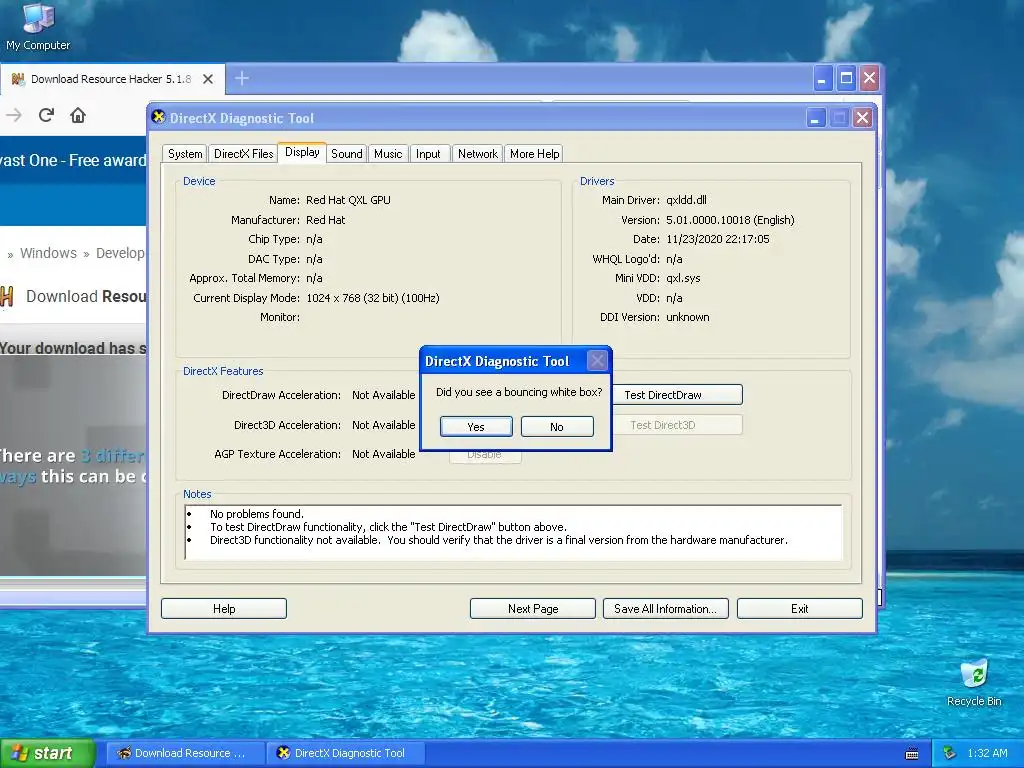This screenshot has width=1024, height=768.
Task: Click the Next Page button
Action: point(533,609)
